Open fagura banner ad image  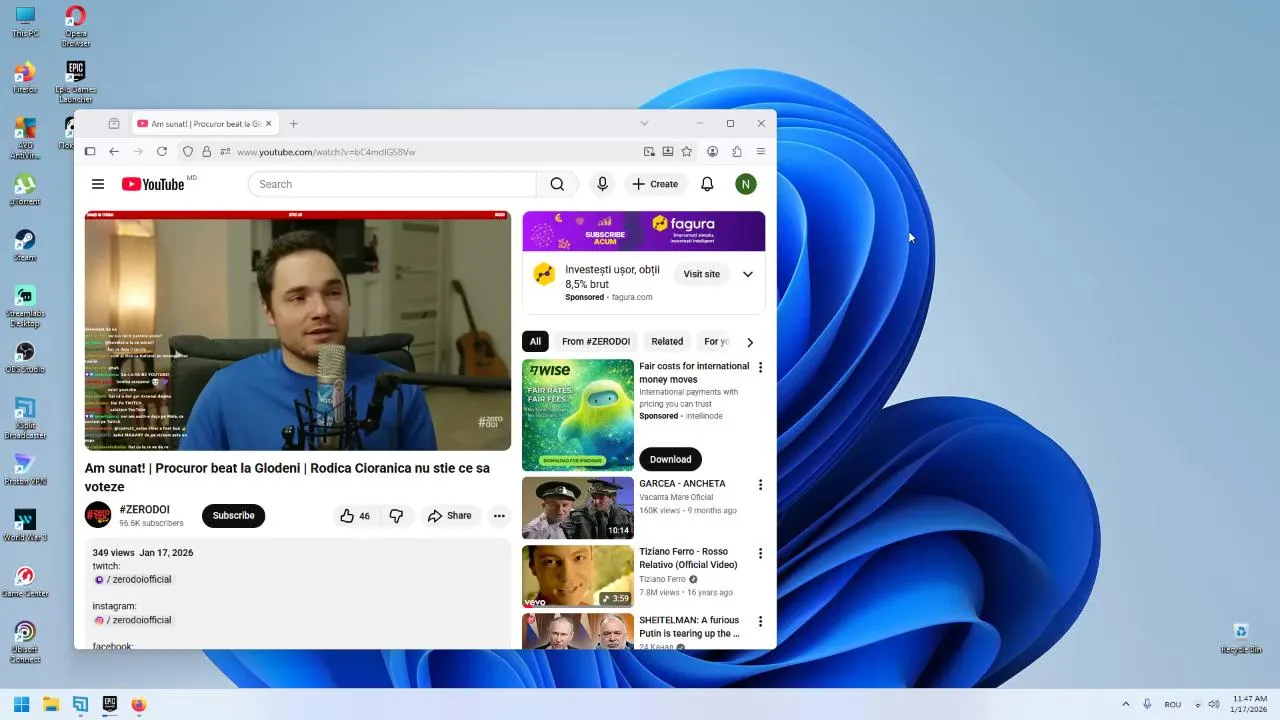pos(644,231)
